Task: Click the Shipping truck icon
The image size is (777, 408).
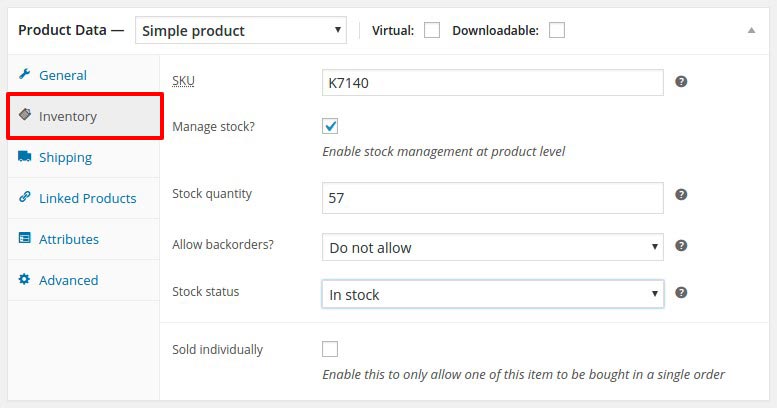Action: coord(25,157)
